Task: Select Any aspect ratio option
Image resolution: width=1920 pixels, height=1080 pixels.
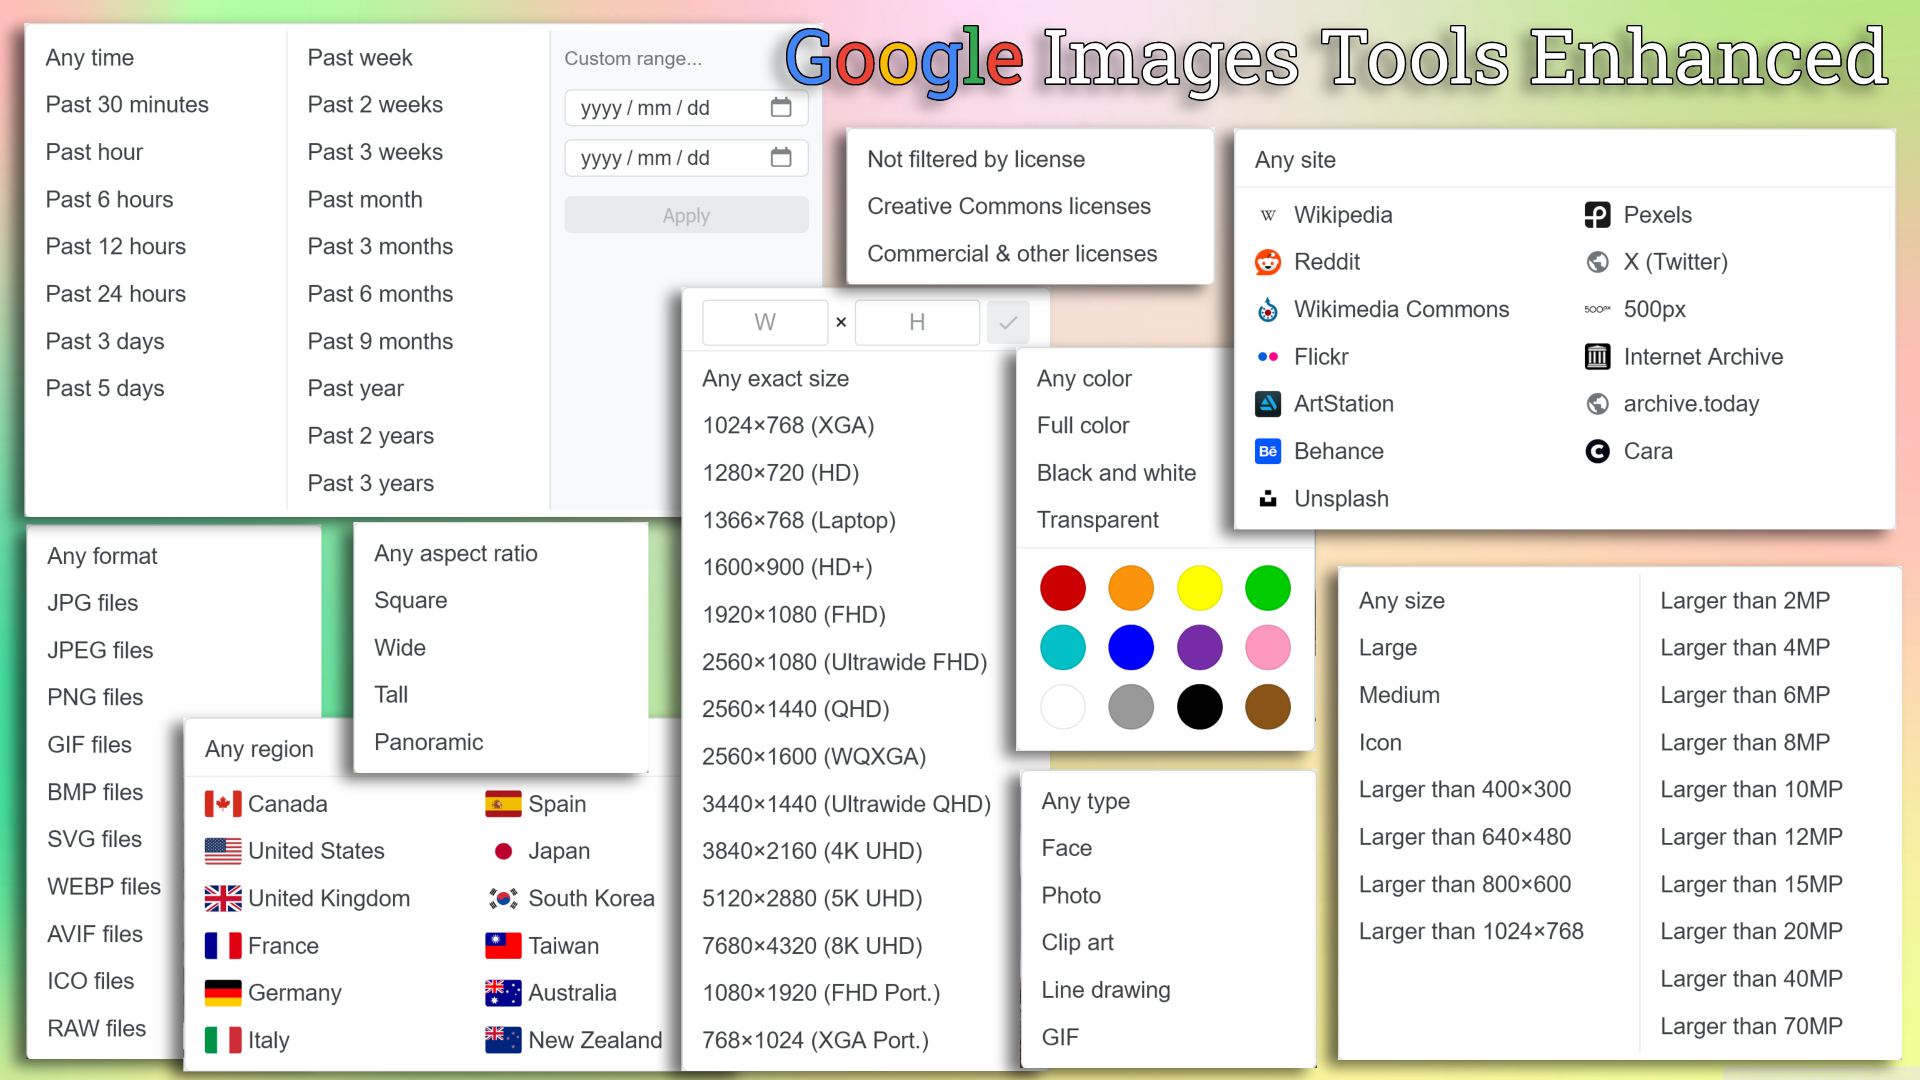Action: pyautogui.click(x=455, y=552)
